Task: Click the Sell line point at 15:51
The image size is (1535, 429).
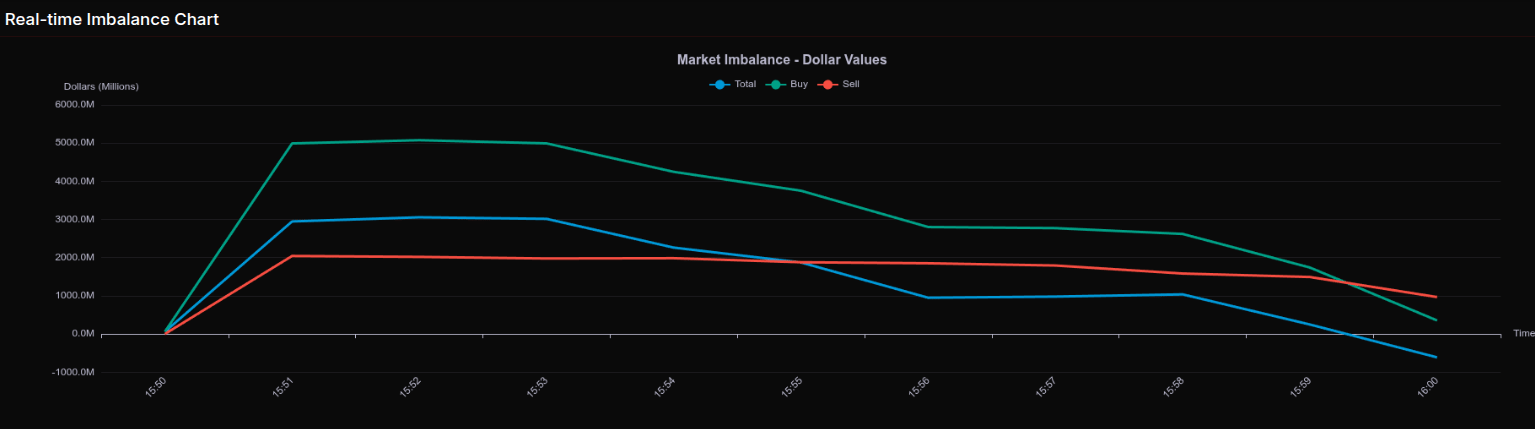Action: click(292, 256)
